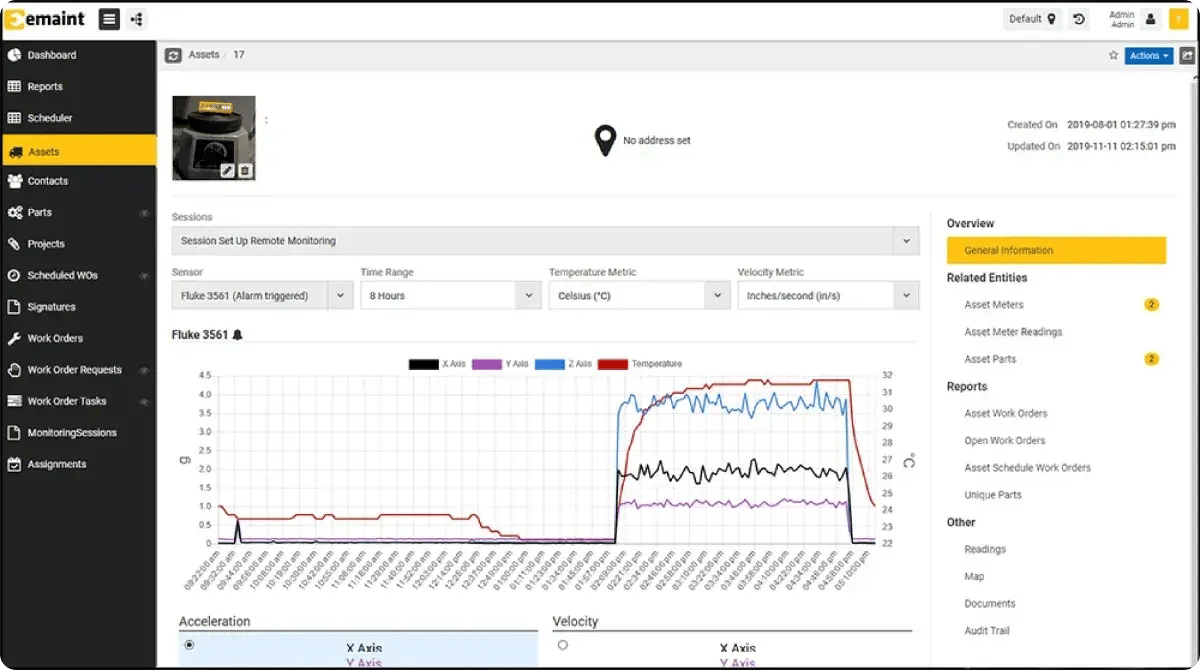Select General Information in Overview panel
This screenshot has width=1200, height=670.
click(1056, 250)
